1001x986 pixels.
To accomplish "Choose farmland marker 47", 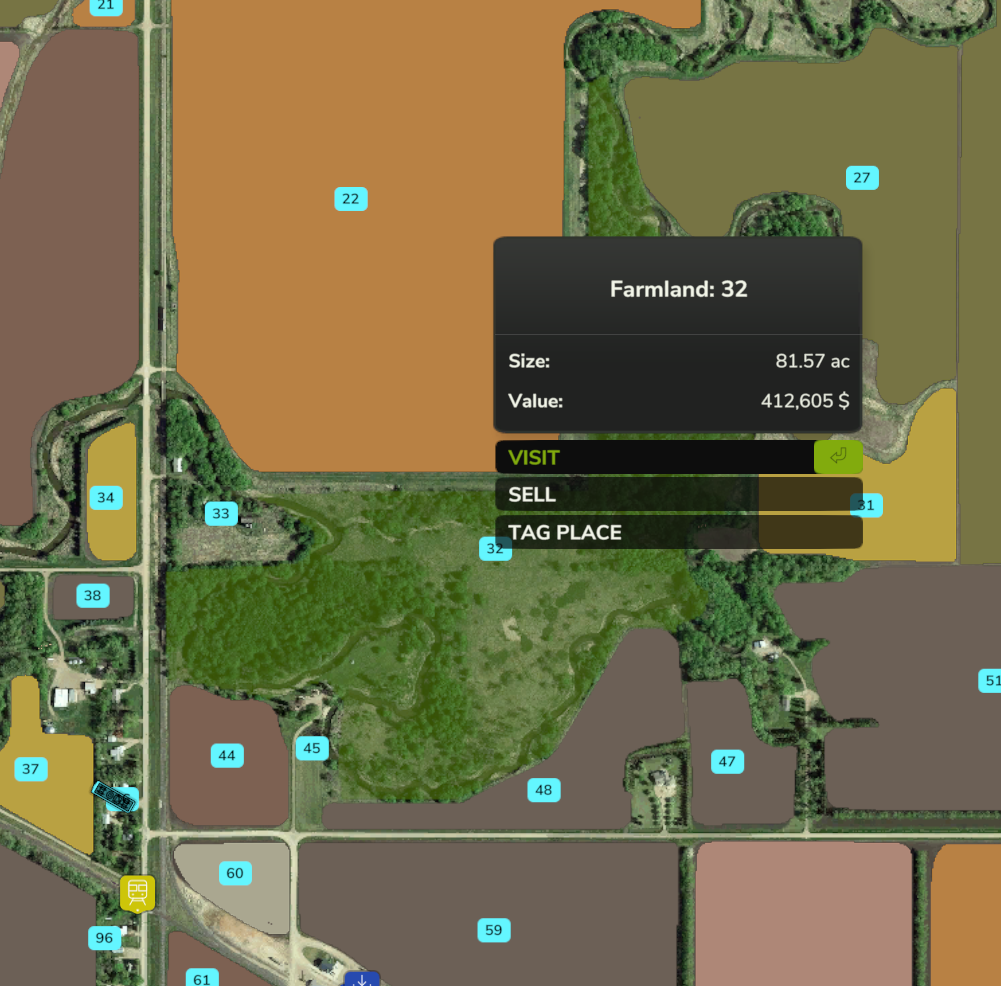I will tap(727, 762).
